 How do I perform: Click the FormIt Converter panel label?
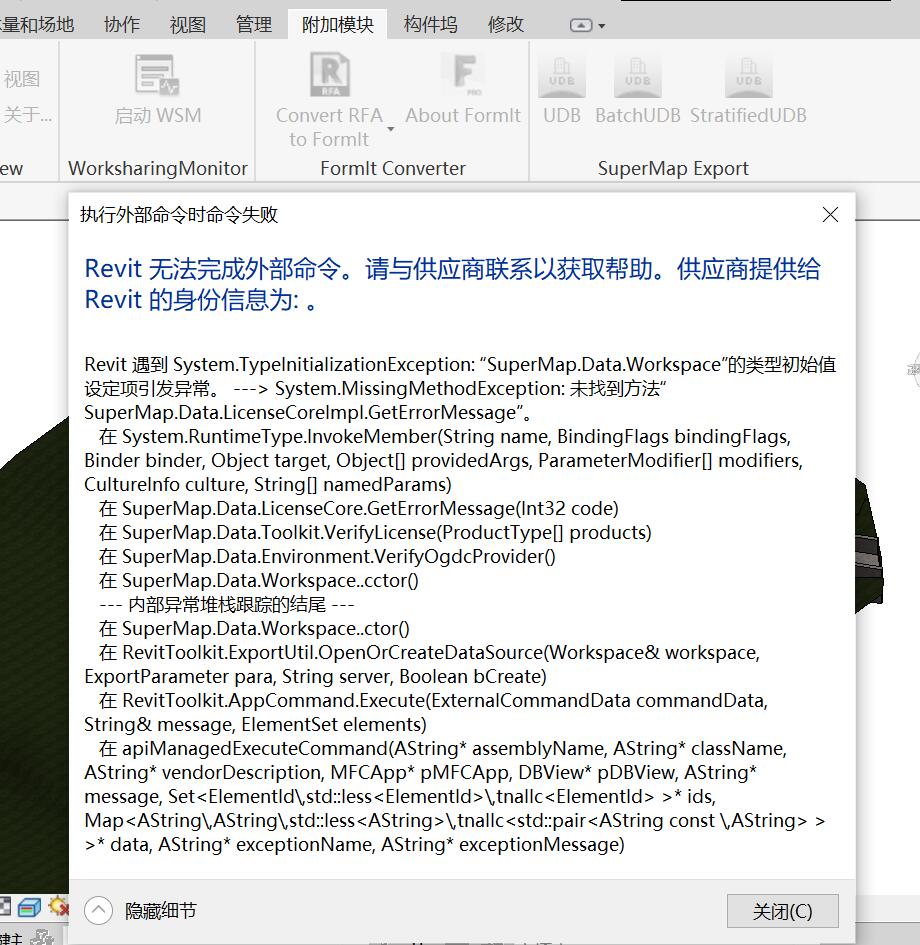coord(393,168)
